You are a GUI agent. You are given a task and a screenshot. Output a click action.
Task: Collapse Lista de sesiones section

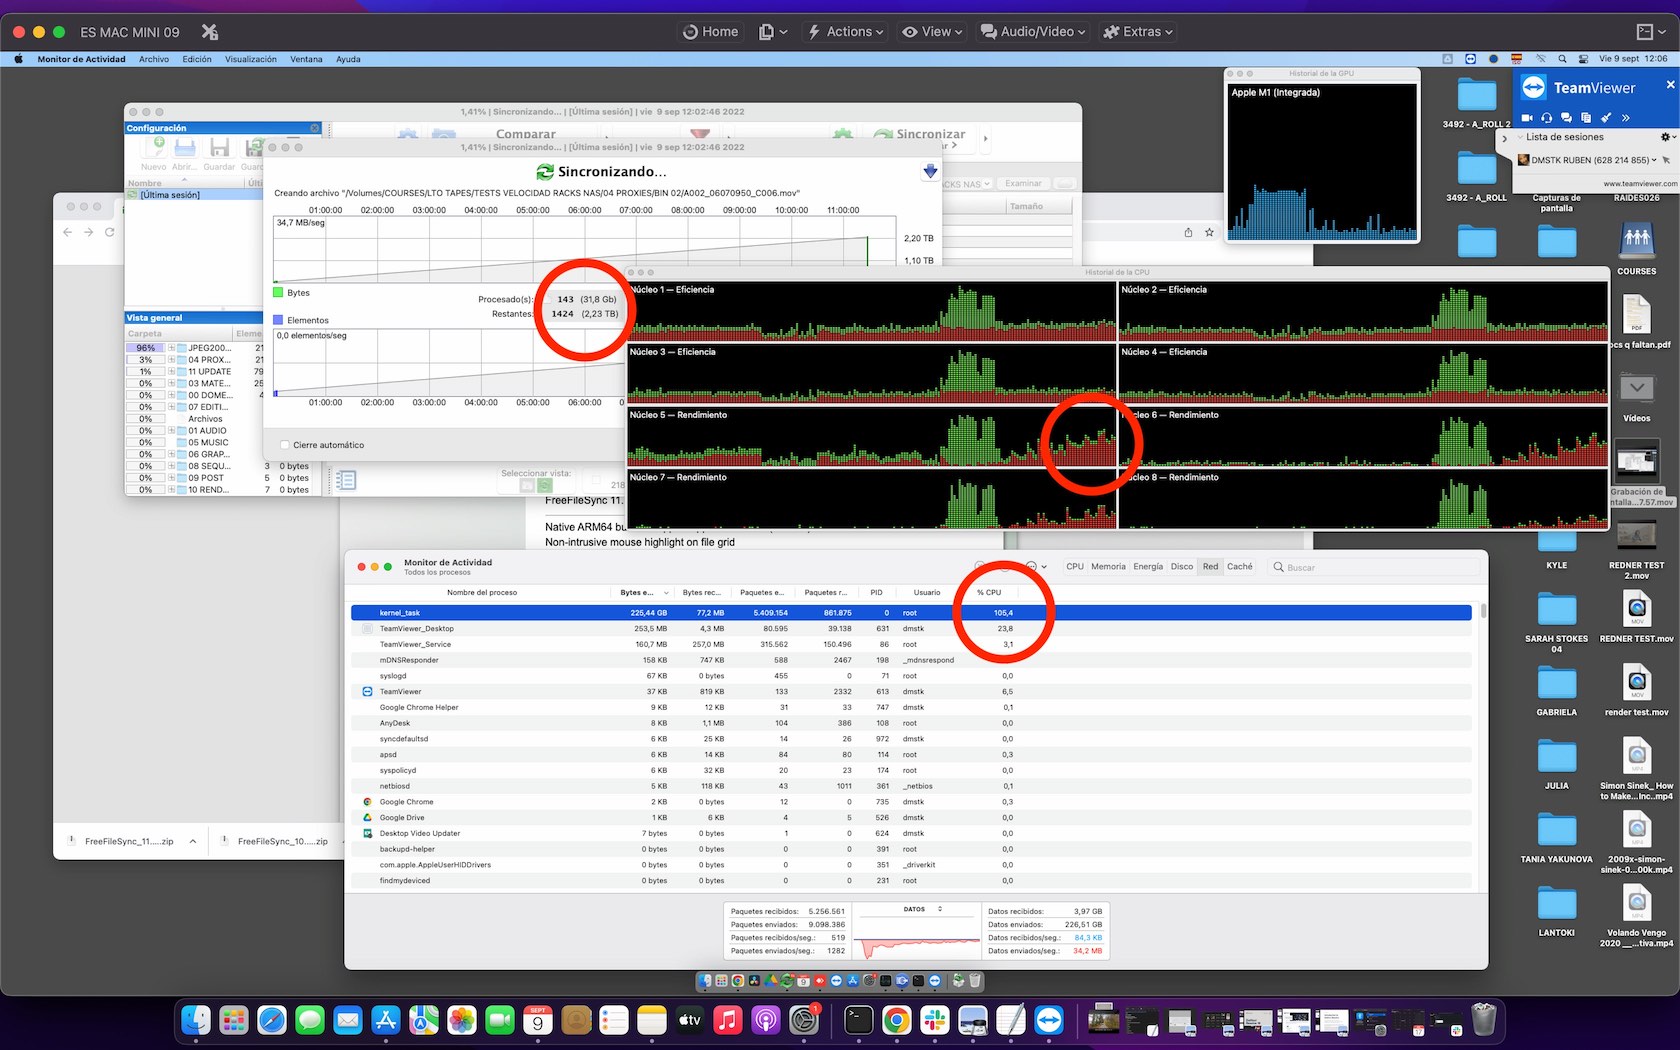(1520, 137)
